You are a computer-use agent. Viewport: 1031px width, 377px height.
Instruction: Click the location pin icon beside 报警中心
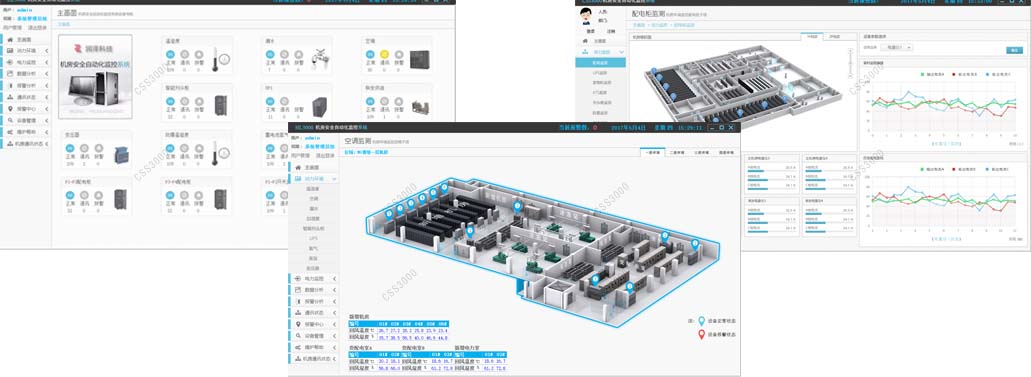10,109
